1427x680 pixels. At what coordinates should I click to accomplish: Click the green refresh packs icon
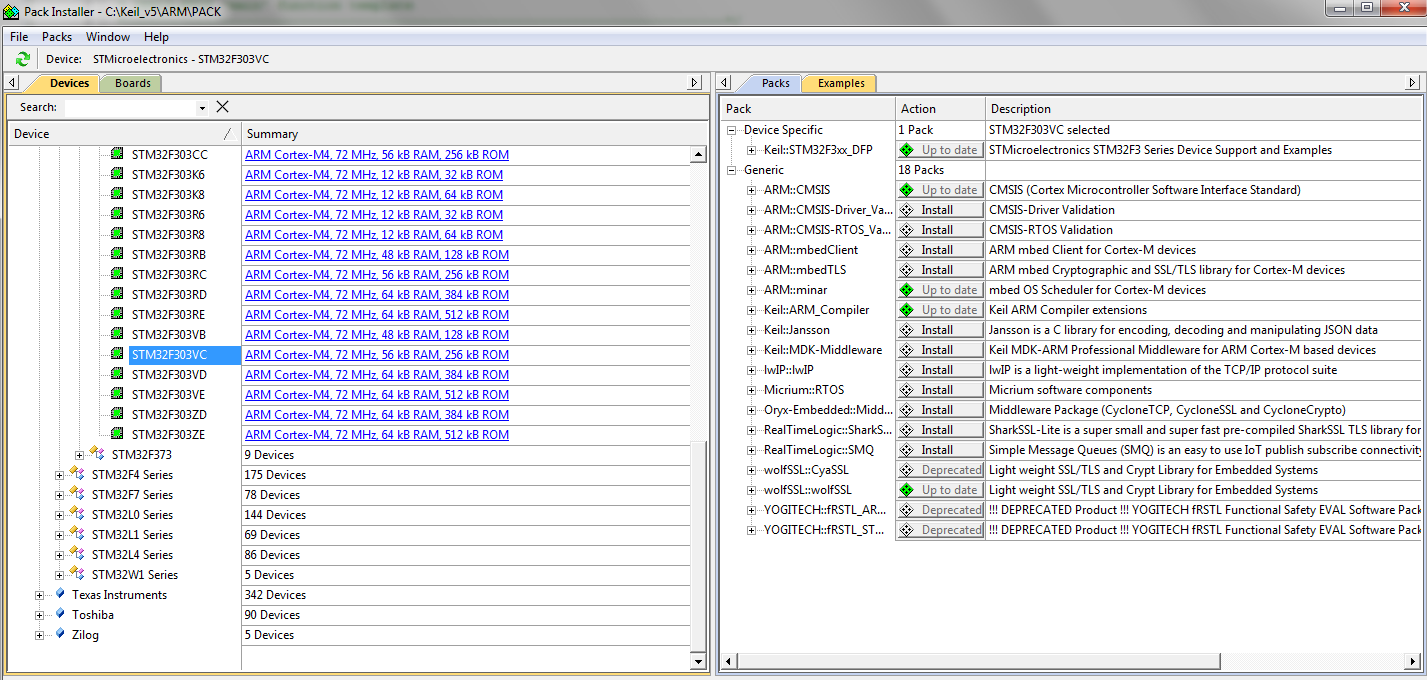pyautogui.click(x=22, y=59)
